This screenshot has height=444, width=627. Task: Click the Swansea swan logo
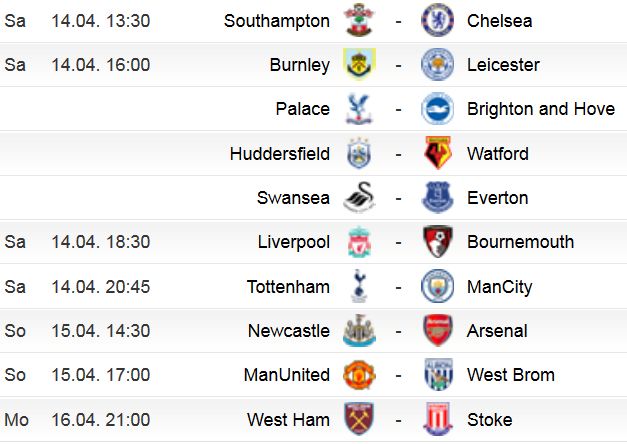click(359, 197)
